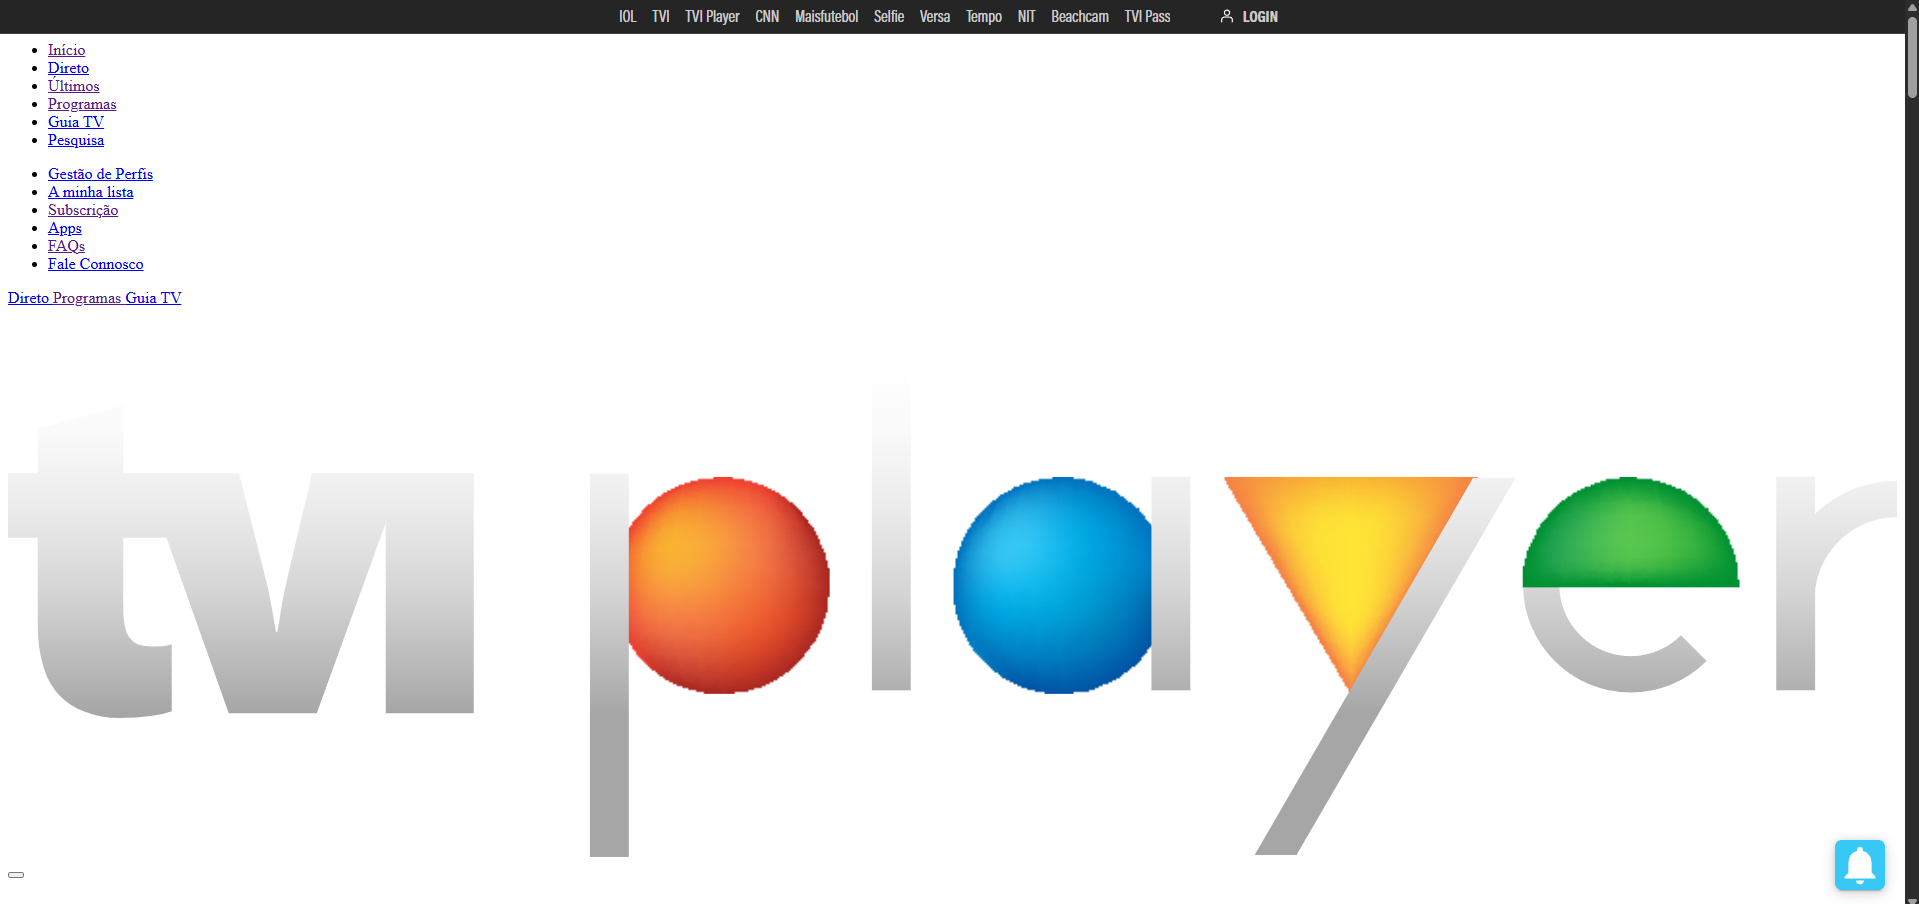Open the Pesquisa link
The width and height of the screenshot is (1919, 904).
(76, 140)
